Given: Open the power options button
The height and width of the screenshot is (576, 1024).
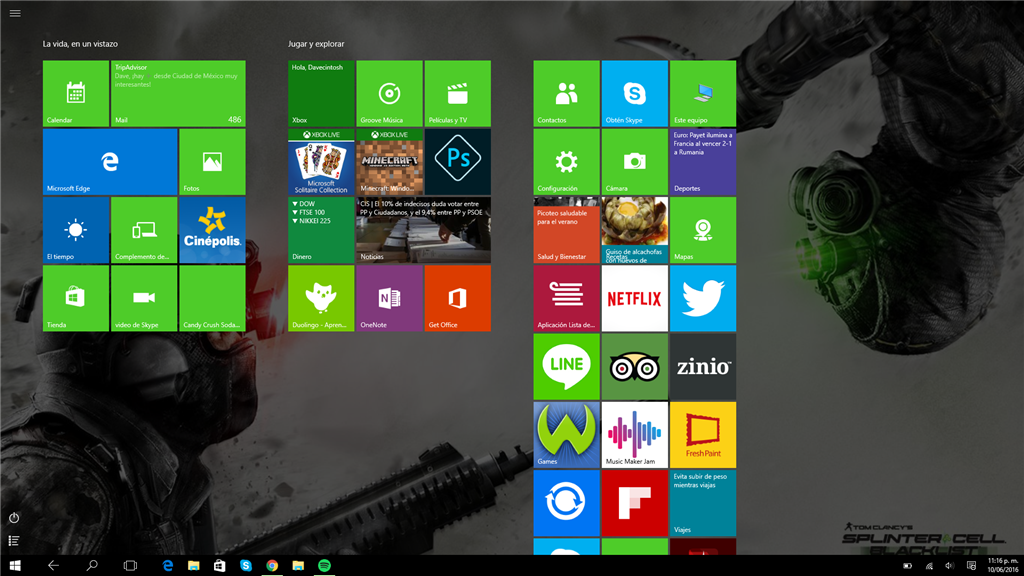Looking at the screenshot, I should pos(14,518).
